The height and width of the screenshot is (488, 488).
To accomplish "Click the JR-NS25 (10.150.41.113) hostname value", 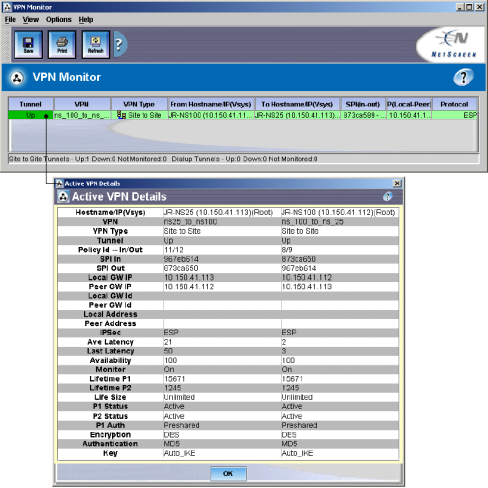I will point(219,212).
